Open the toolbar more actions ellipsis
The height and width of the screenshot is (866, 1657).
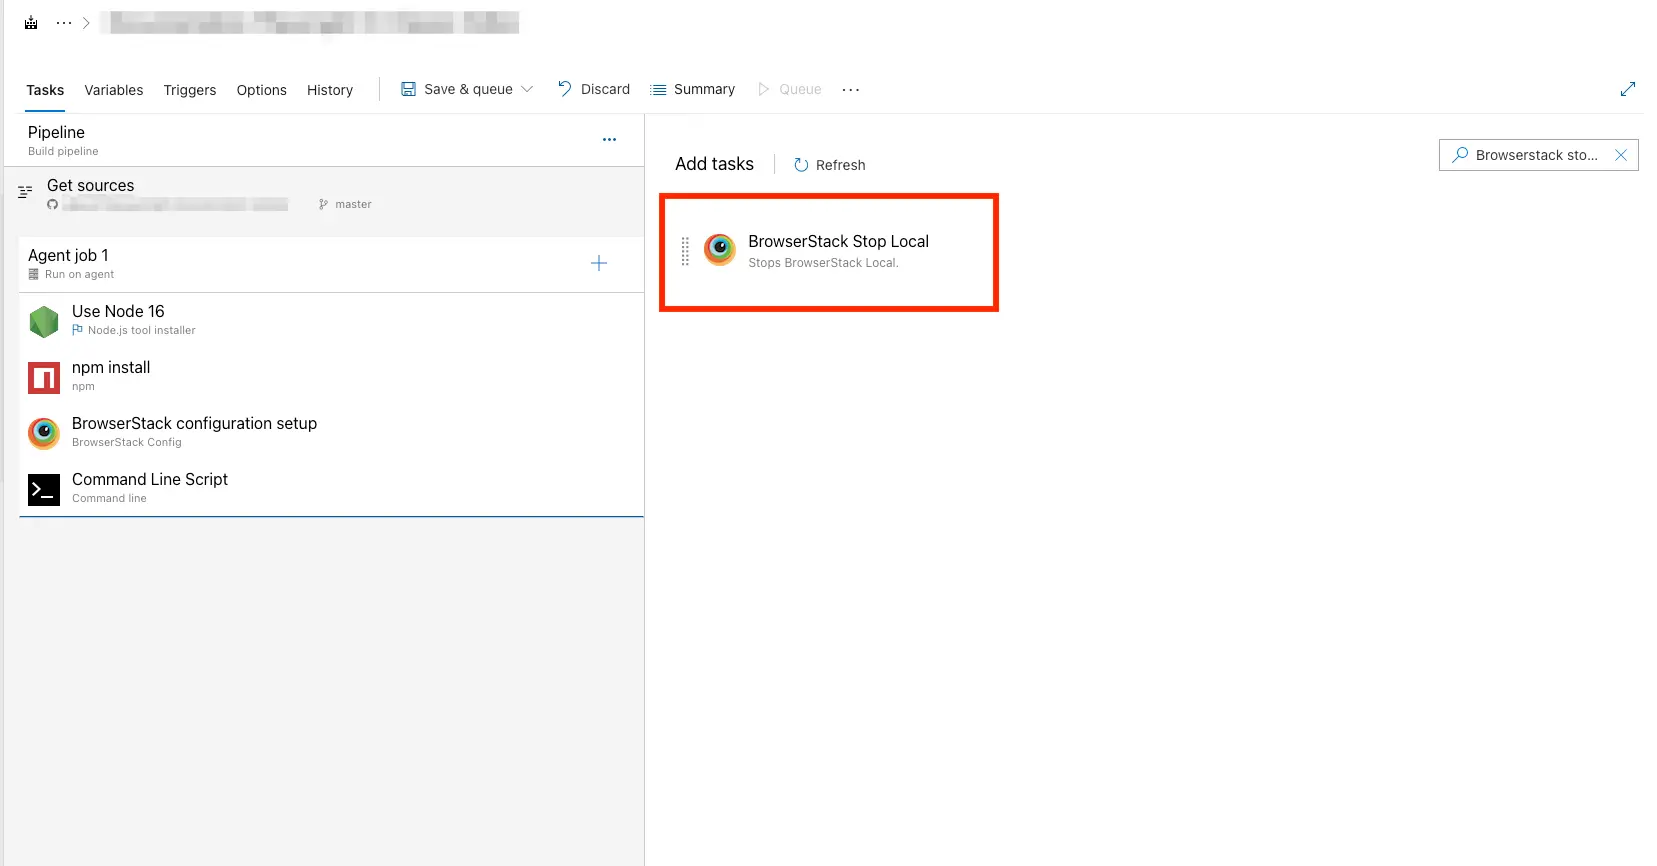point(851,90)
